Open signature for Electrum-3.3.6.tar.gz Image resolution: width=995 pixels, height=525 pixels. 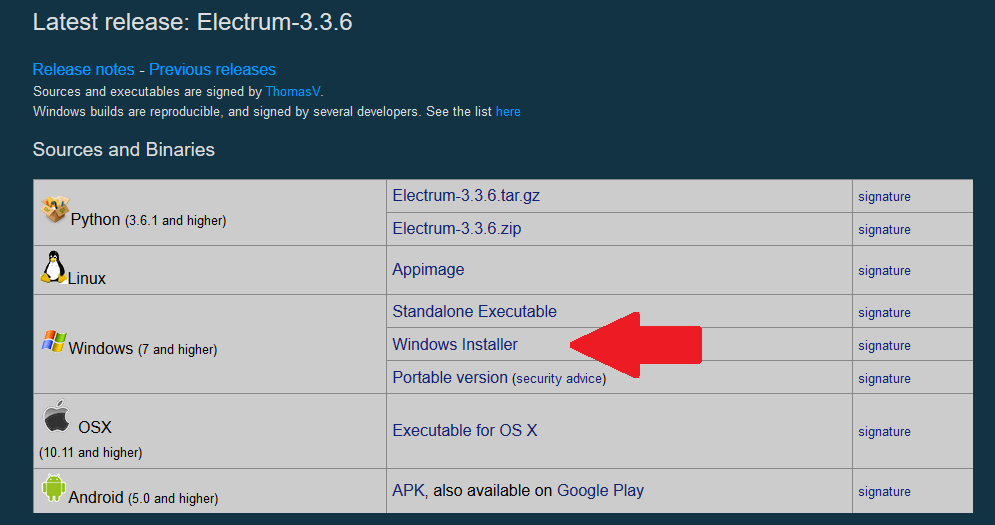(x=884, y=197)
